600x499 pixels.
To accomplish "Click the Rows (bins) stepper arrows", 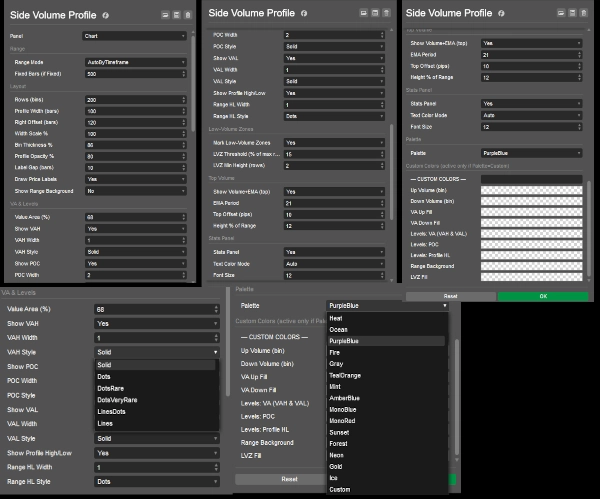I will [x=185, y=100].
